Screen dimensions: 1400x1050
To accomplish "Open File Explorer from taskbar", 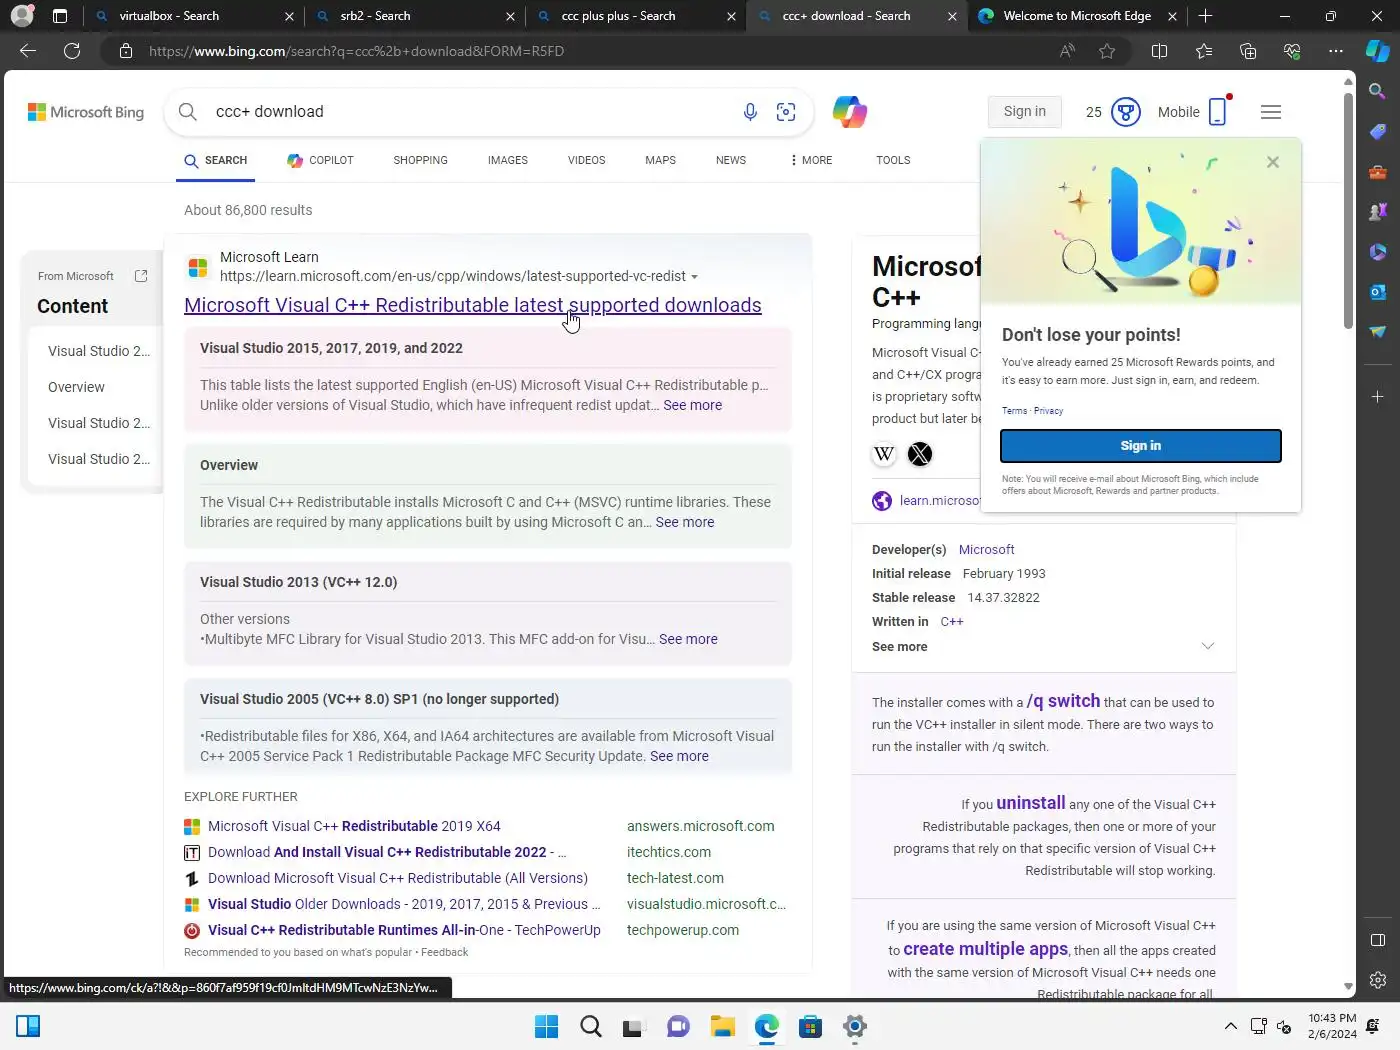I will point(722,1026).
